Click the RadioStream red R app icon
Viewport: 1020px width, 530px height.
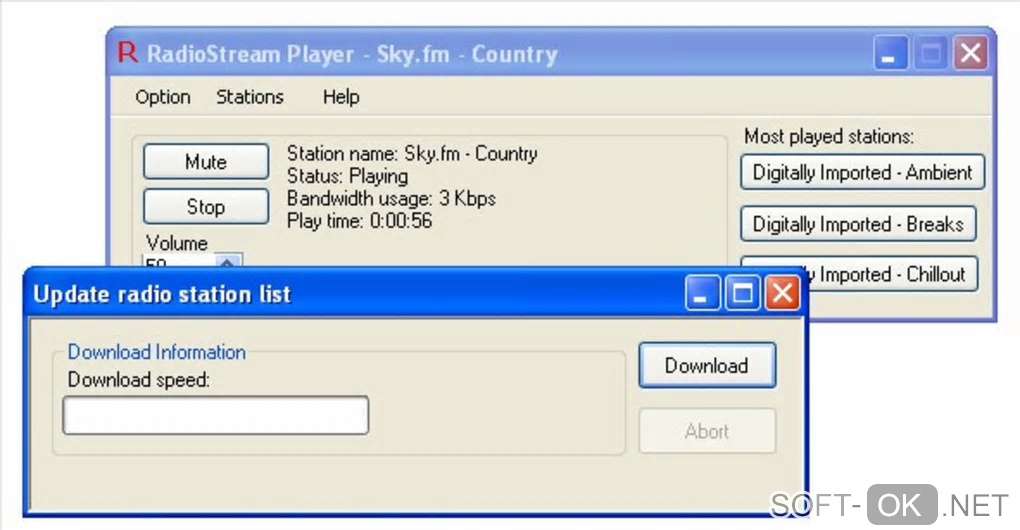tap(128, 52)
